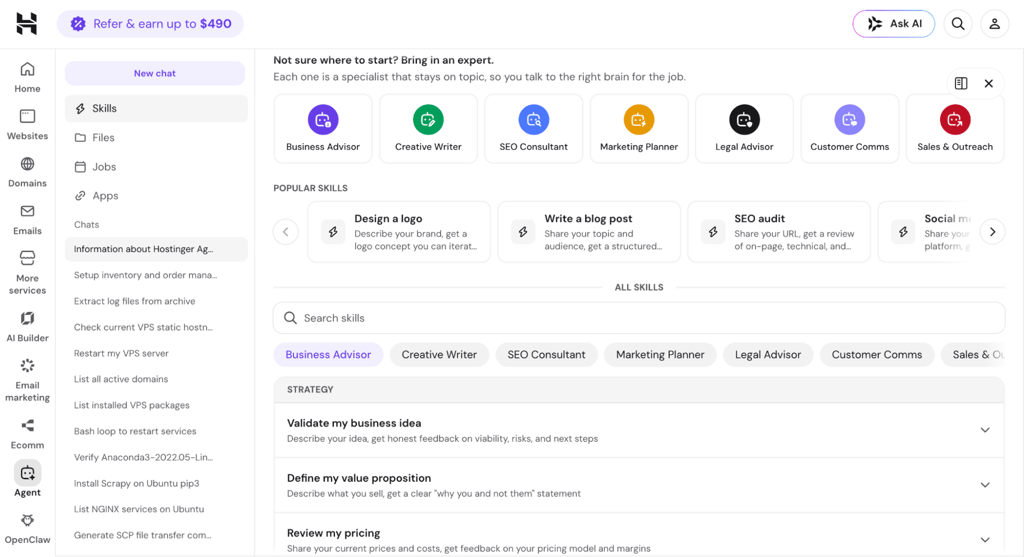Viewport: 1024px width, 557px height.
Task: Show next popular skills with right arrow
Action: (993, 232)
